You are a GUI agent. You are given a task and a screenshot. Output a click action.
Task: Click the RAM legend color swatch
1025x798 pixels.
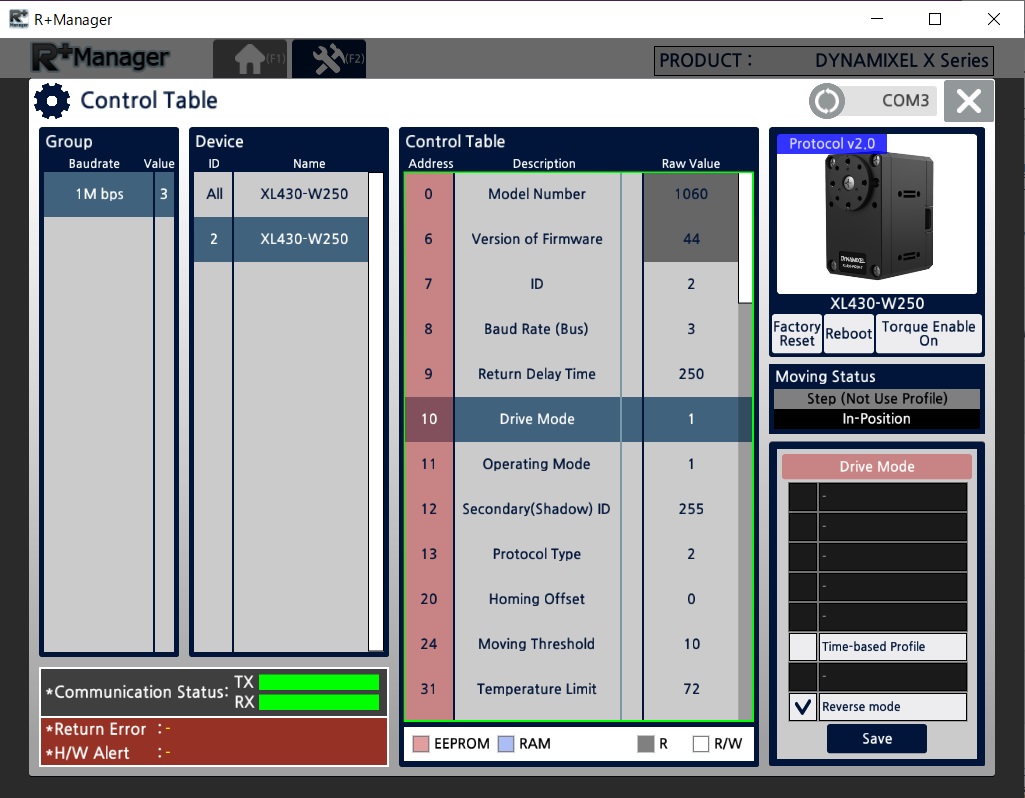(x=506, y=744)
